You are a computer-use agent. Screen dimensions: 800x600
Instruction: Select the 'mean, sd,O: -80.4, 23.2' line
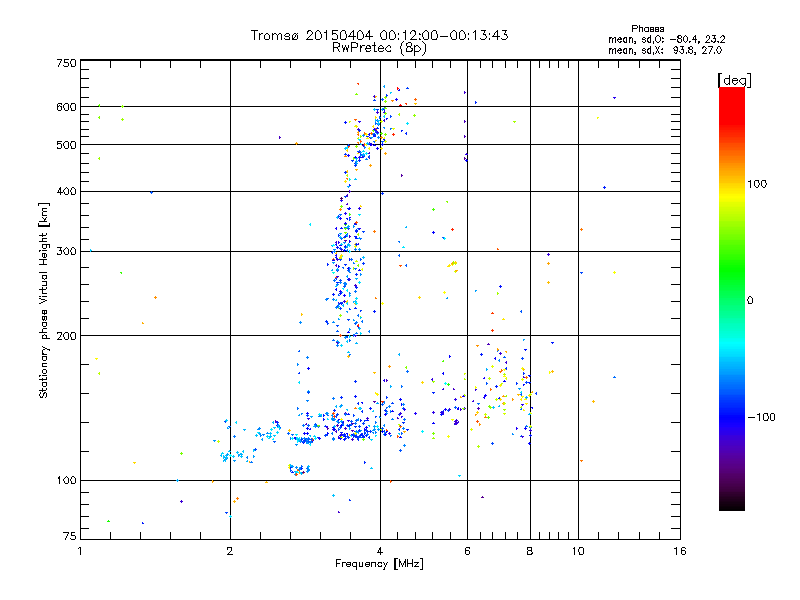coord(666,39)
